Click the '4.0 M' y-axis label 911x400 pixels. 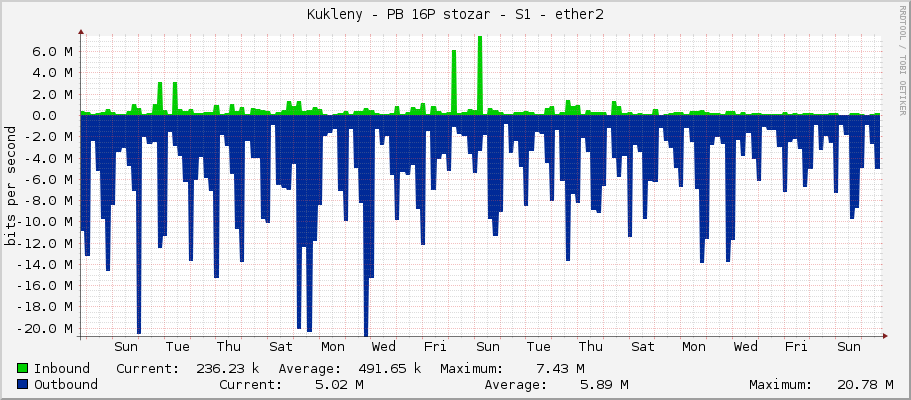53,73
